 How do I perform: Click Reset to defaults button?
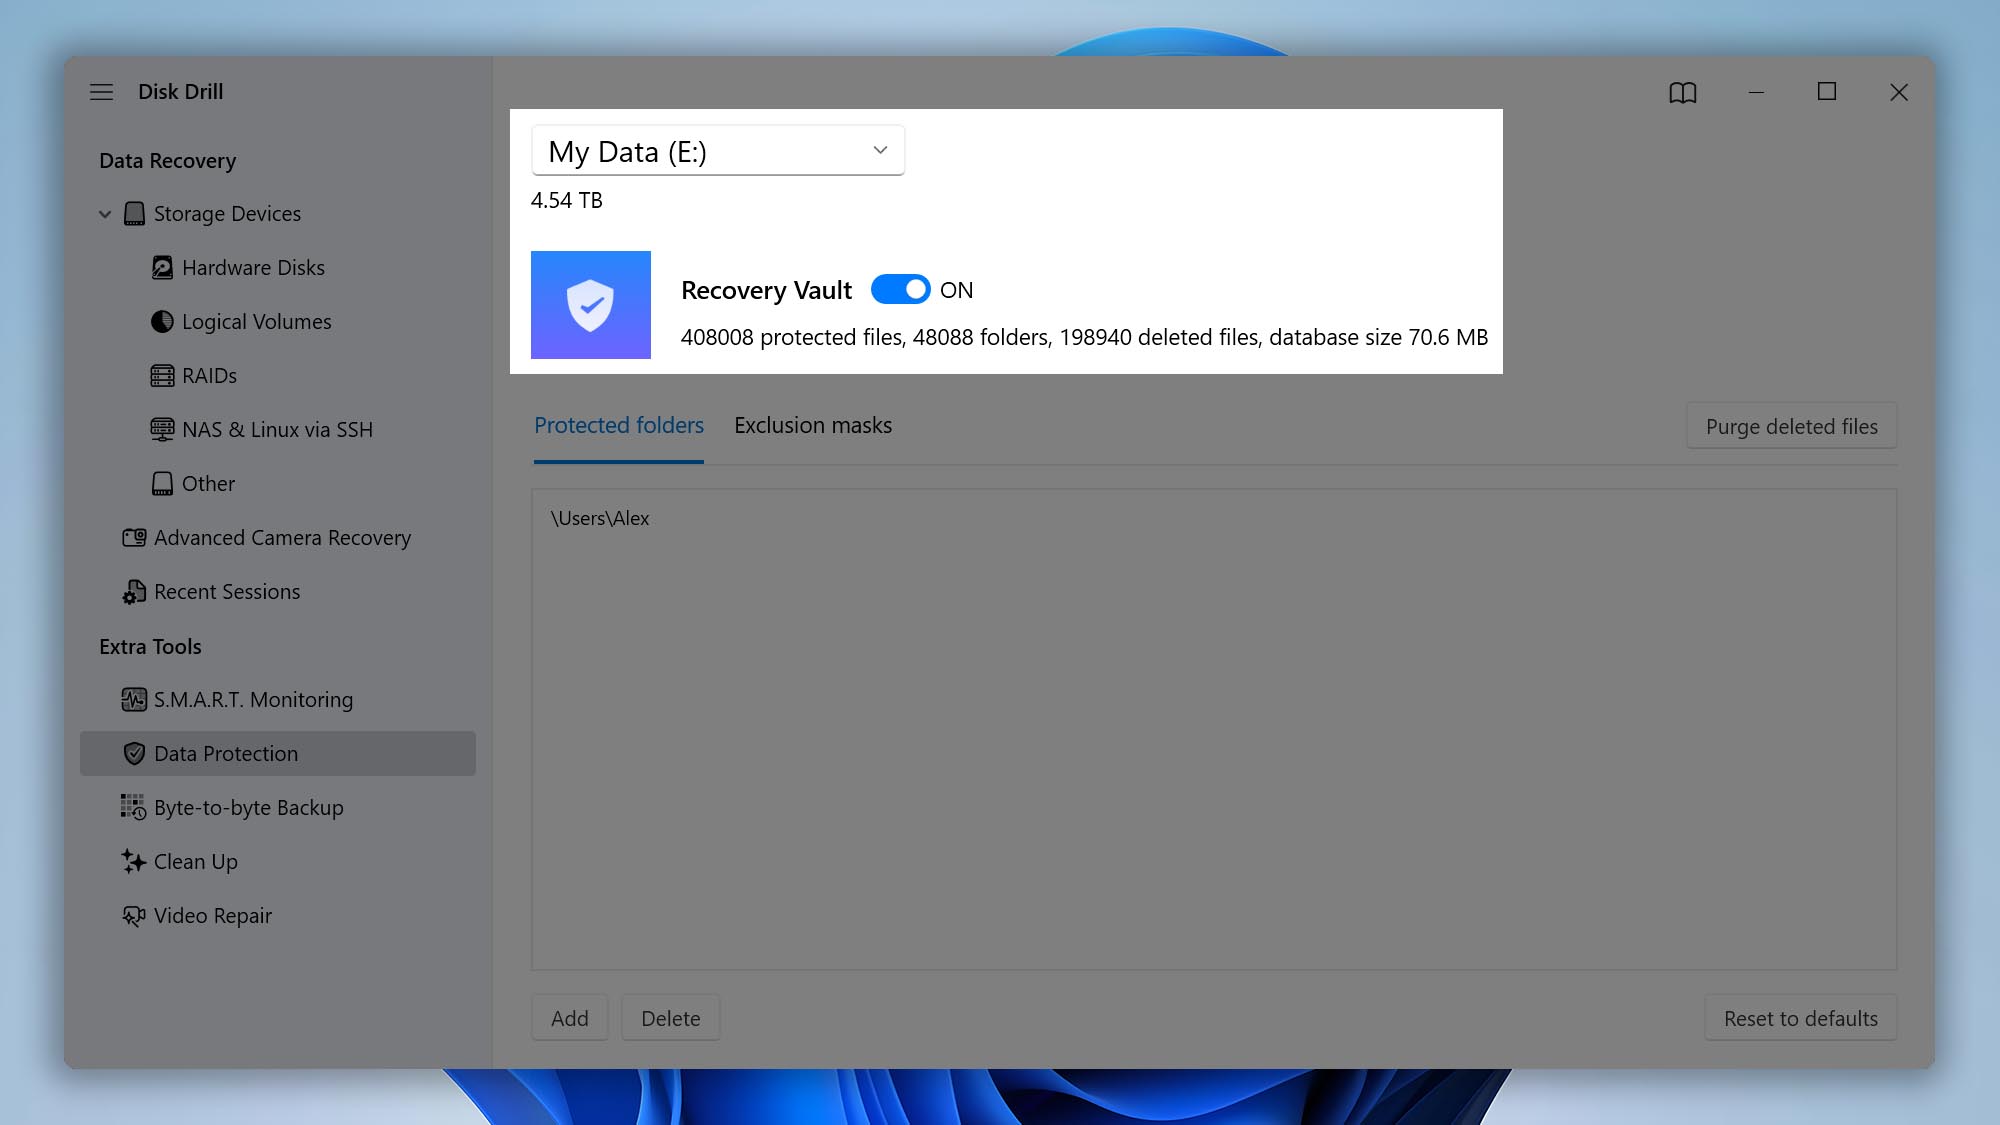tap(1801, 1019)
